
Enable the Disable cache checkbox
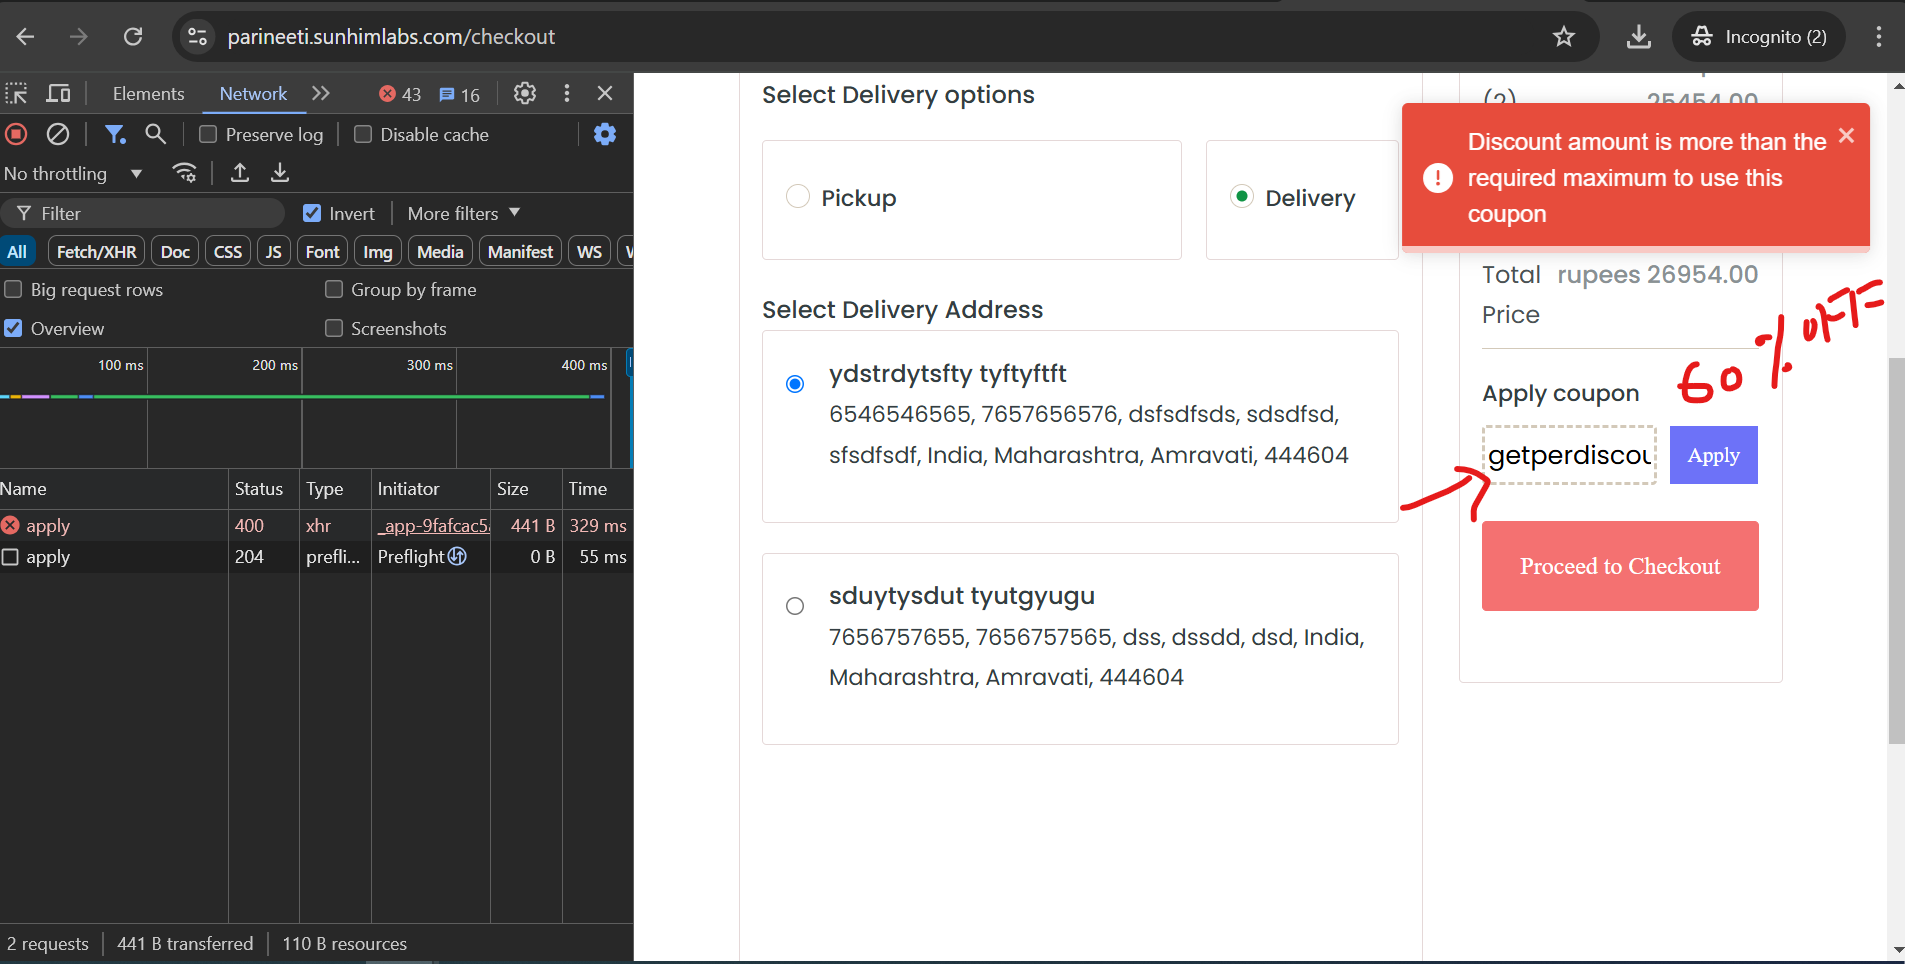click(363, 134)
